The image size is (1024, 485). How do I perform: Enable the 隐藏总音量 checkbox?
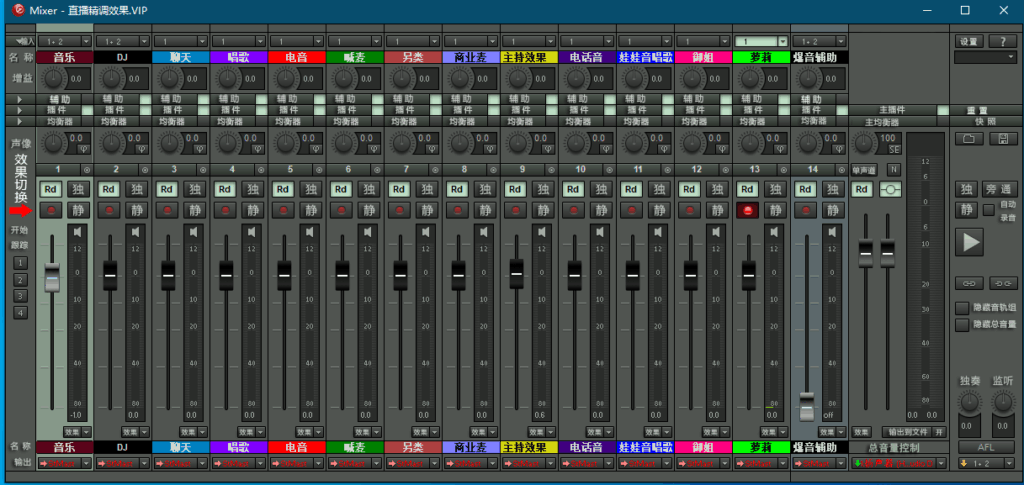click(x=962, y=324)
